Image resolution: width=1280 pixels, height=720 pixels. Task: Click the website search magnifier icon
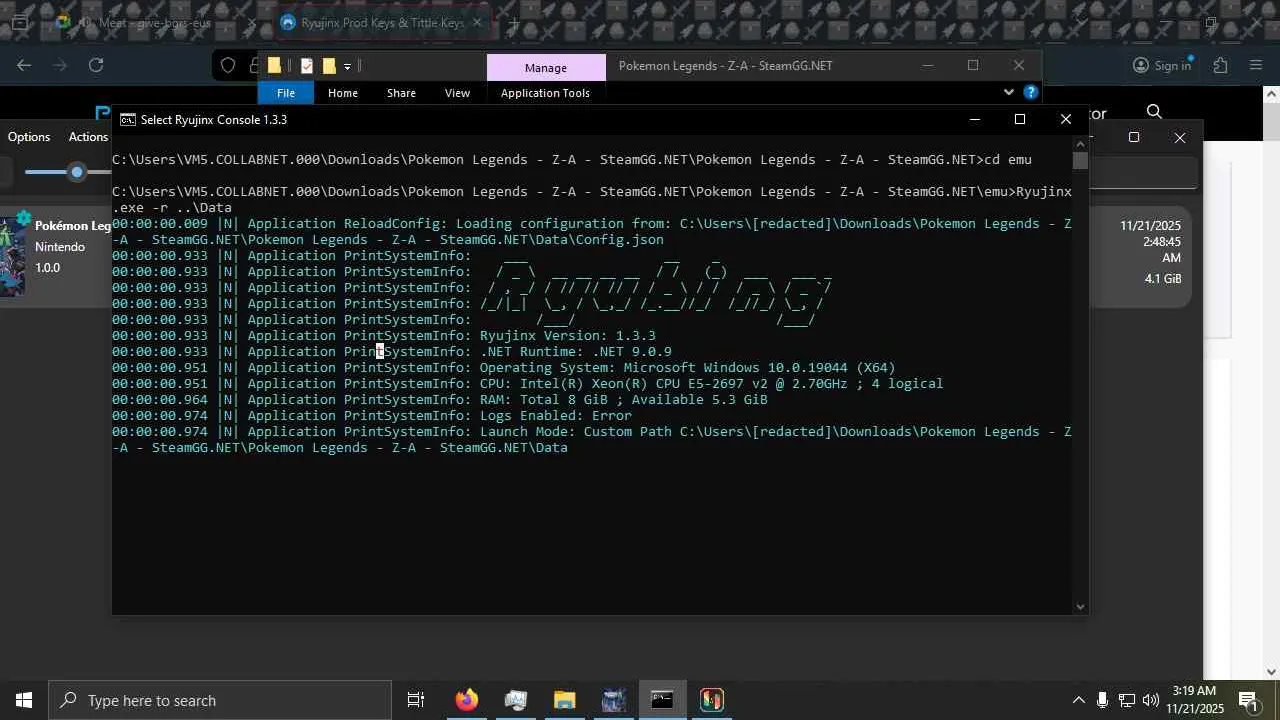tap(1154, 112)
